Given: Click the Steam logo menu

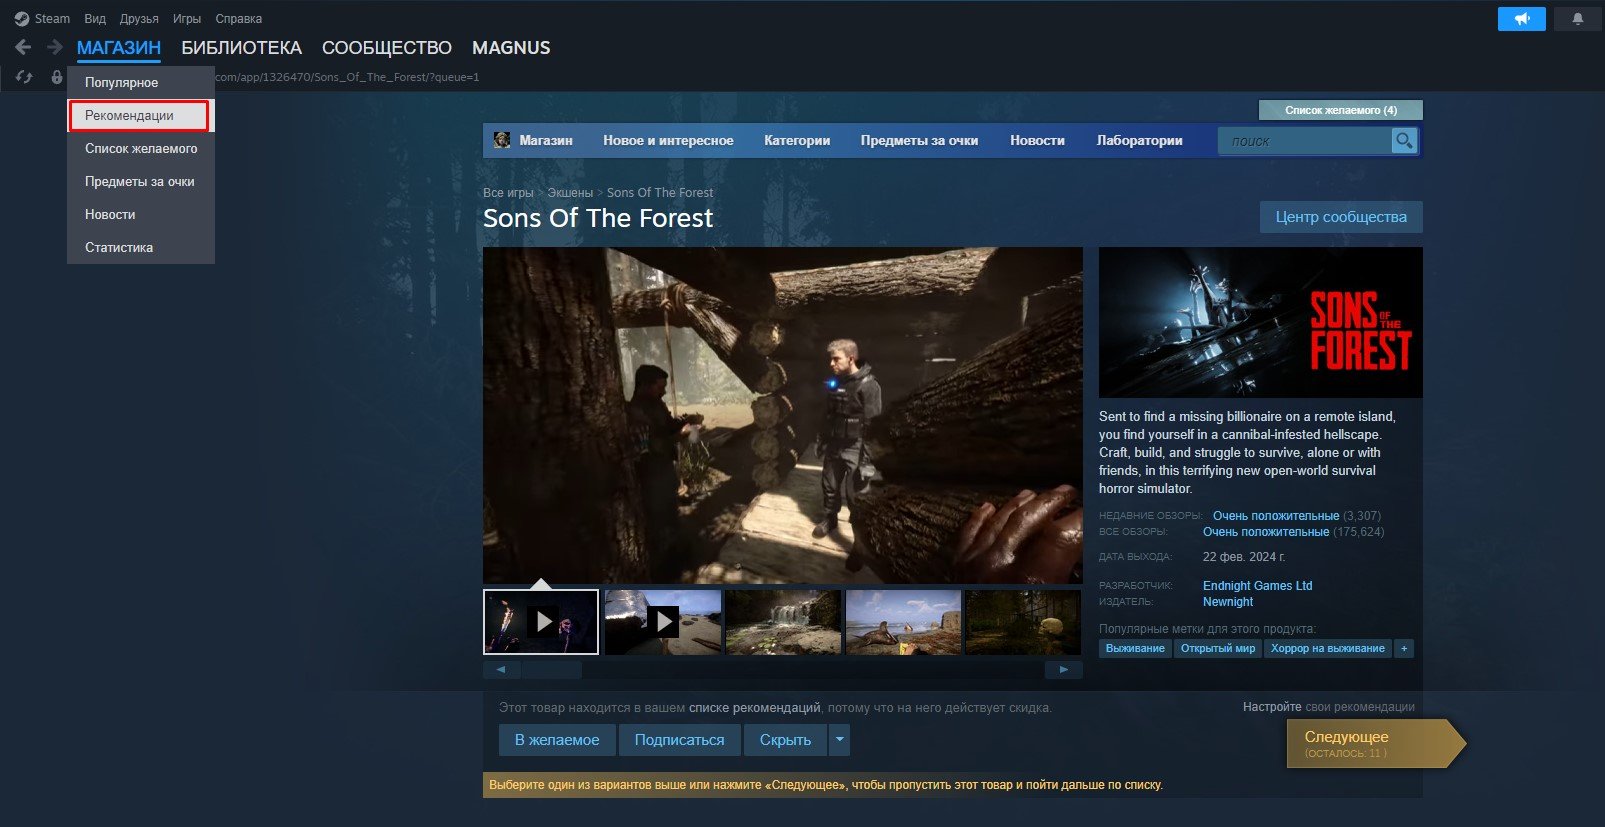Looking at the screenshot, I should (42, 18).
